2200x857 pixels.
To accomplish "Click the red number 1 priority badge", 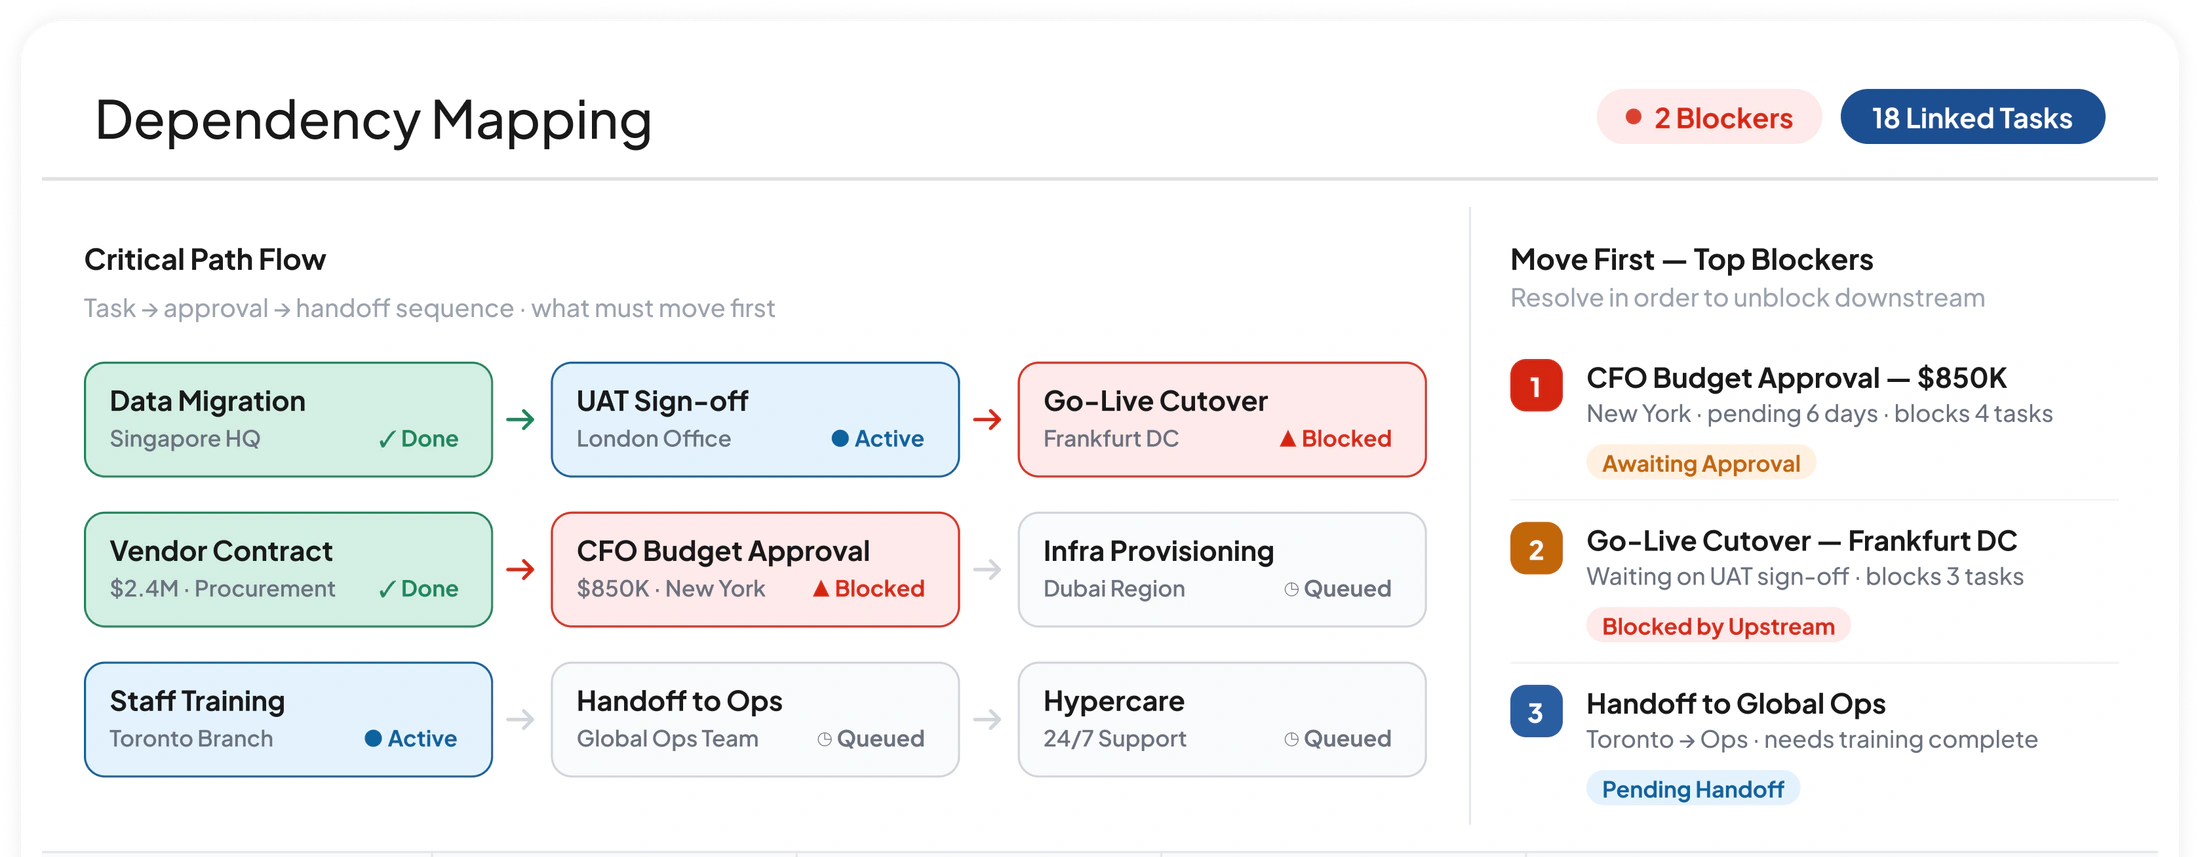I will tap(1536, 386).
